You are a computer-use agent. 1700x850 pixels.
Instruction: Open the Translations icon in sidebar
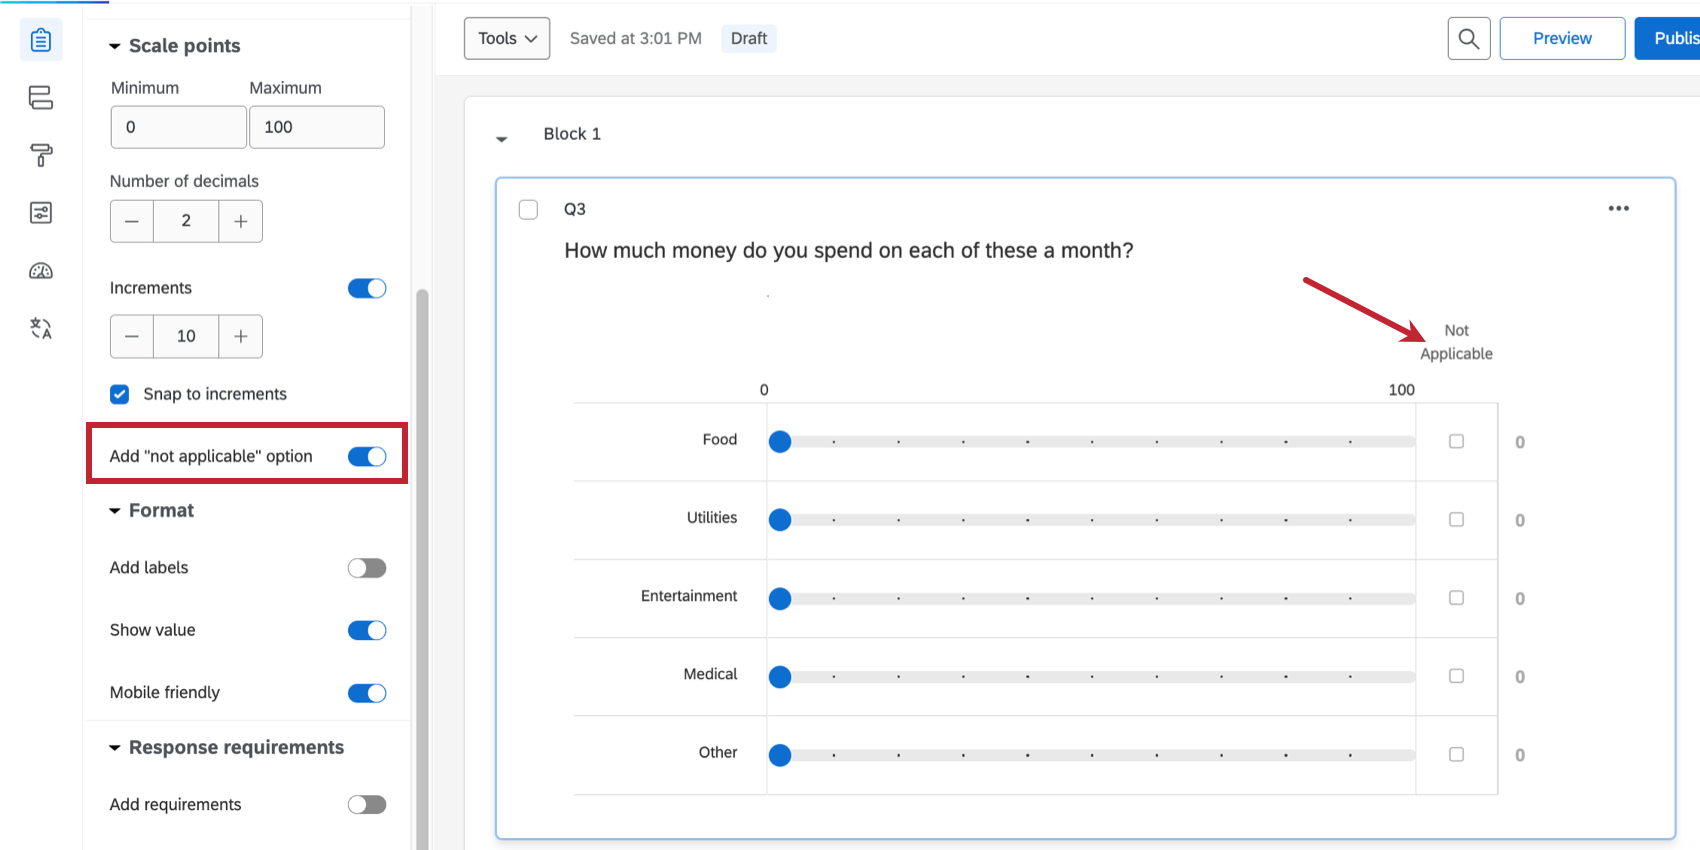point(41,328)
